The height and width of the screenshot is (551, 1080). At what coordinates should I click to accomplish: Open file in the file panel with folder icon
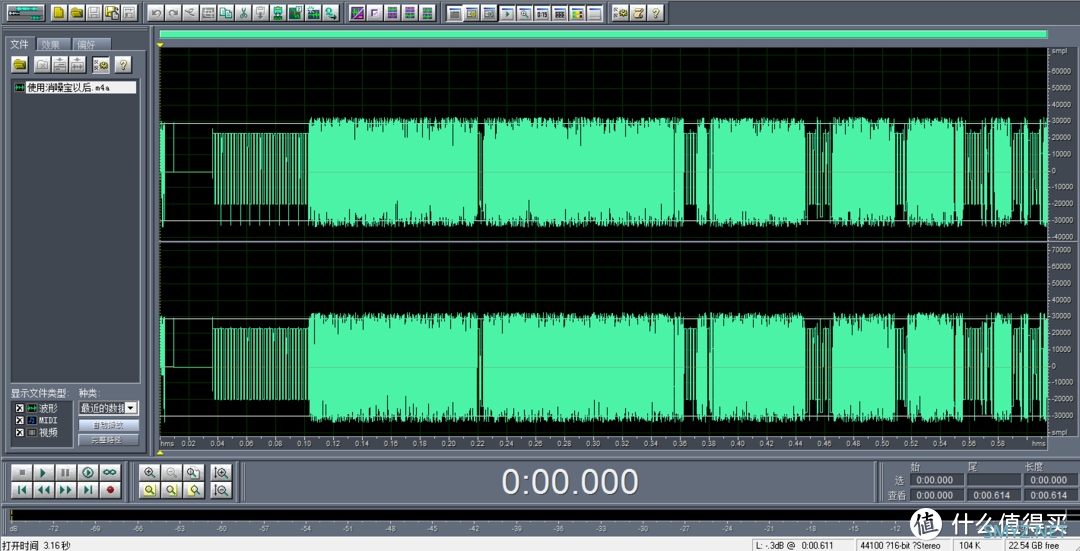click(x=21, y=65)
